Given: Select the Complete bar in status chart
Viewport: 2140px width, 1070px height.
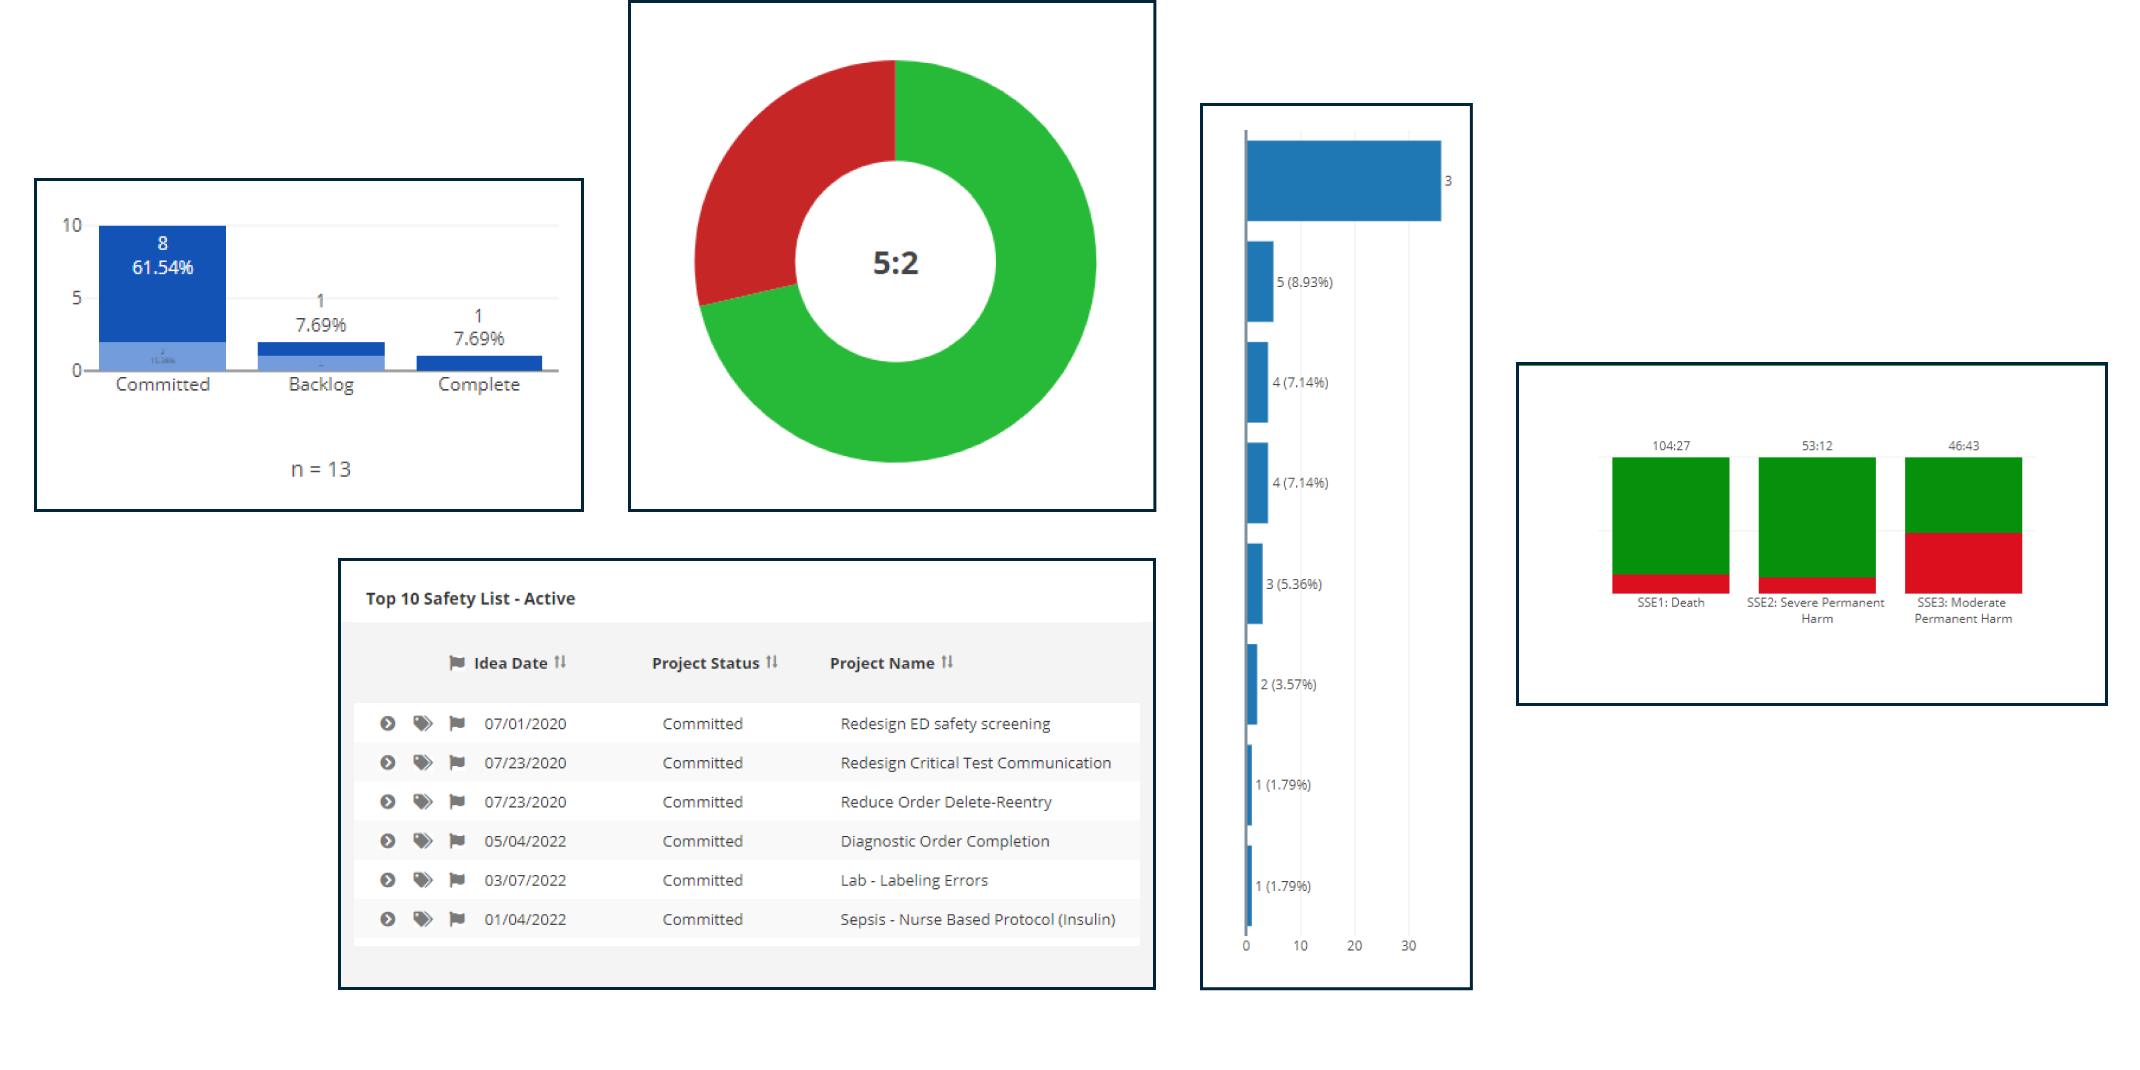Looking at the screenshot, I should pyautogui.click(x=479, y=363).
